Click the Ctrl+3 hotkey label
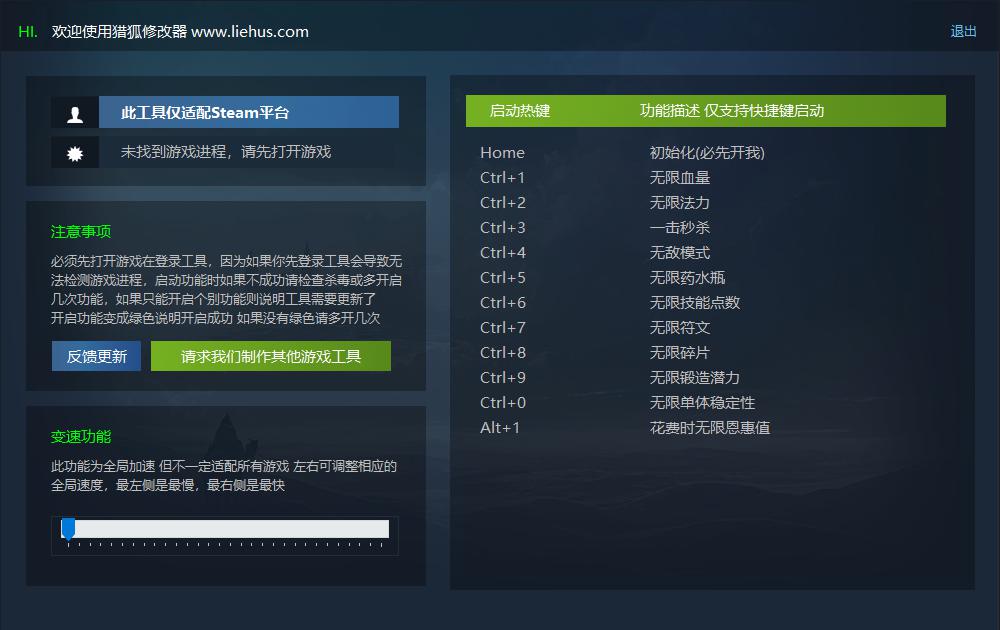Image resolution: width=1000 pixels, height=630 pixels. 503,227
